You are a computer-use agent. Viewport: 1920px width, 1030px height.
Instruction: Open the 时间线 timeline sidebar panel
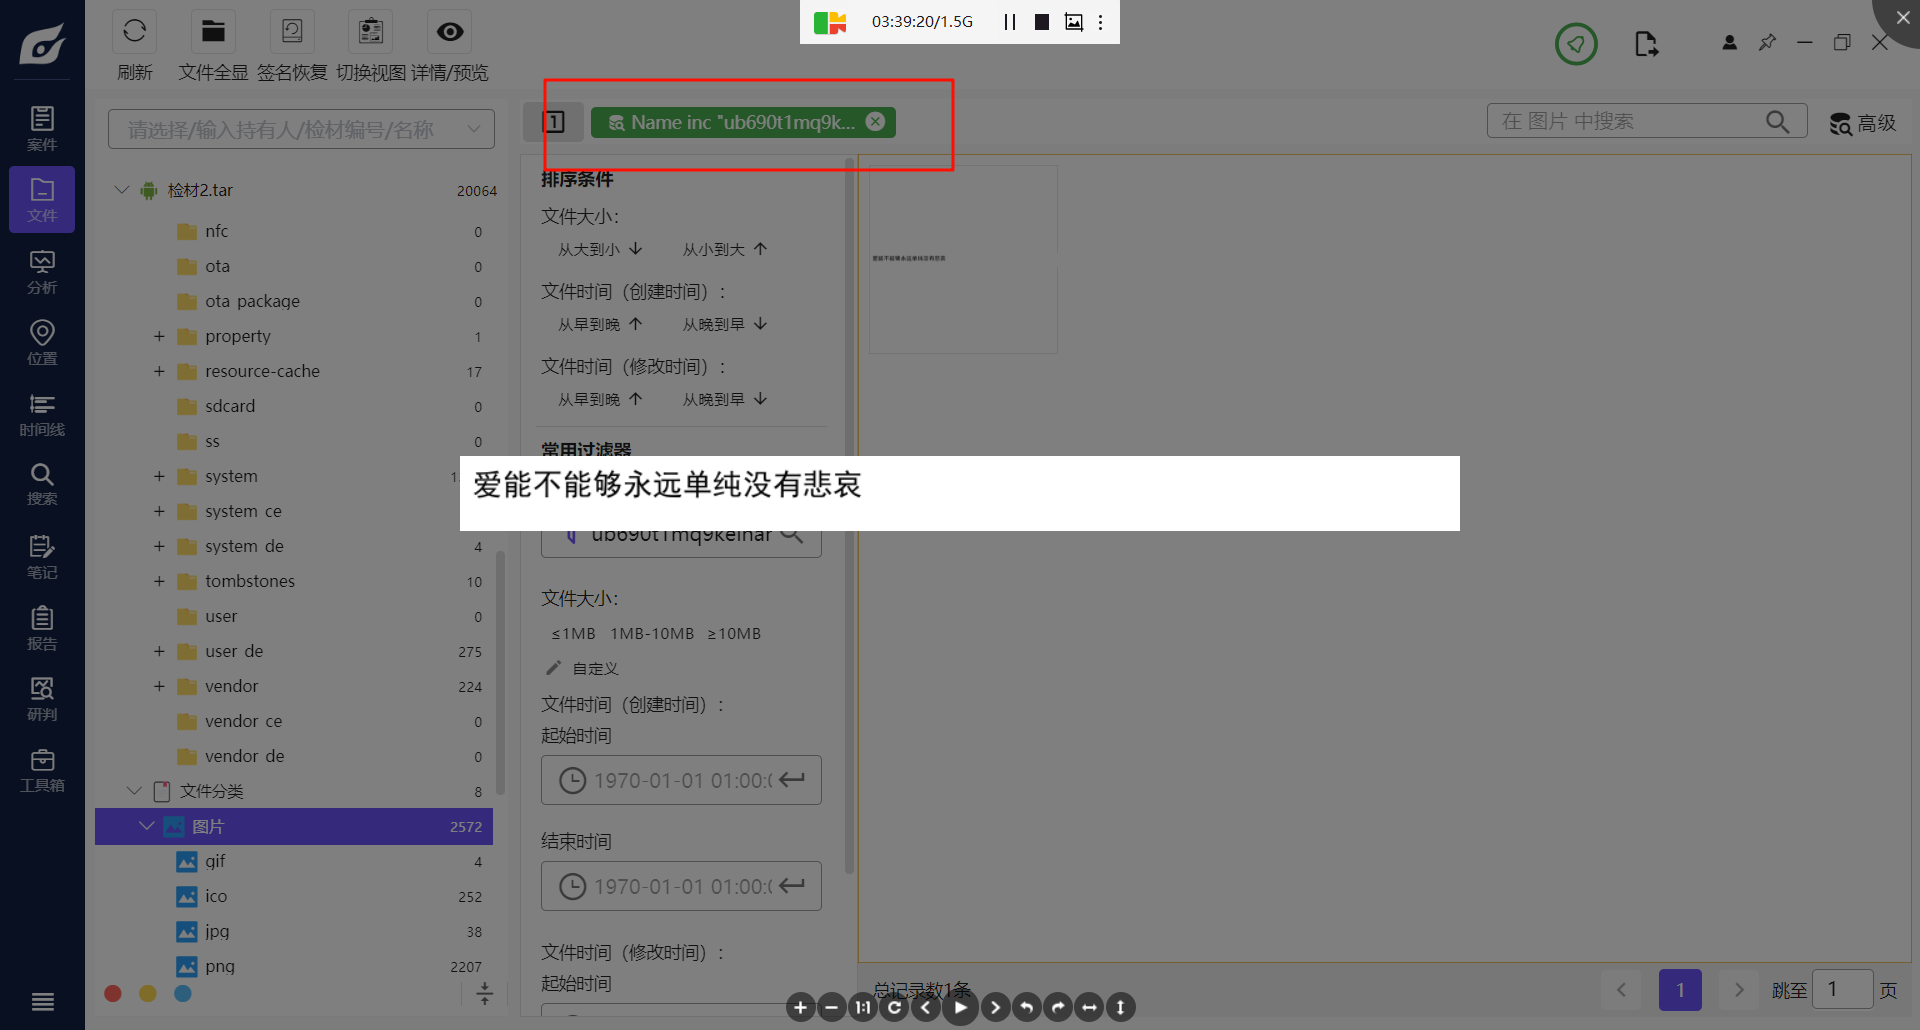(42, 414)
